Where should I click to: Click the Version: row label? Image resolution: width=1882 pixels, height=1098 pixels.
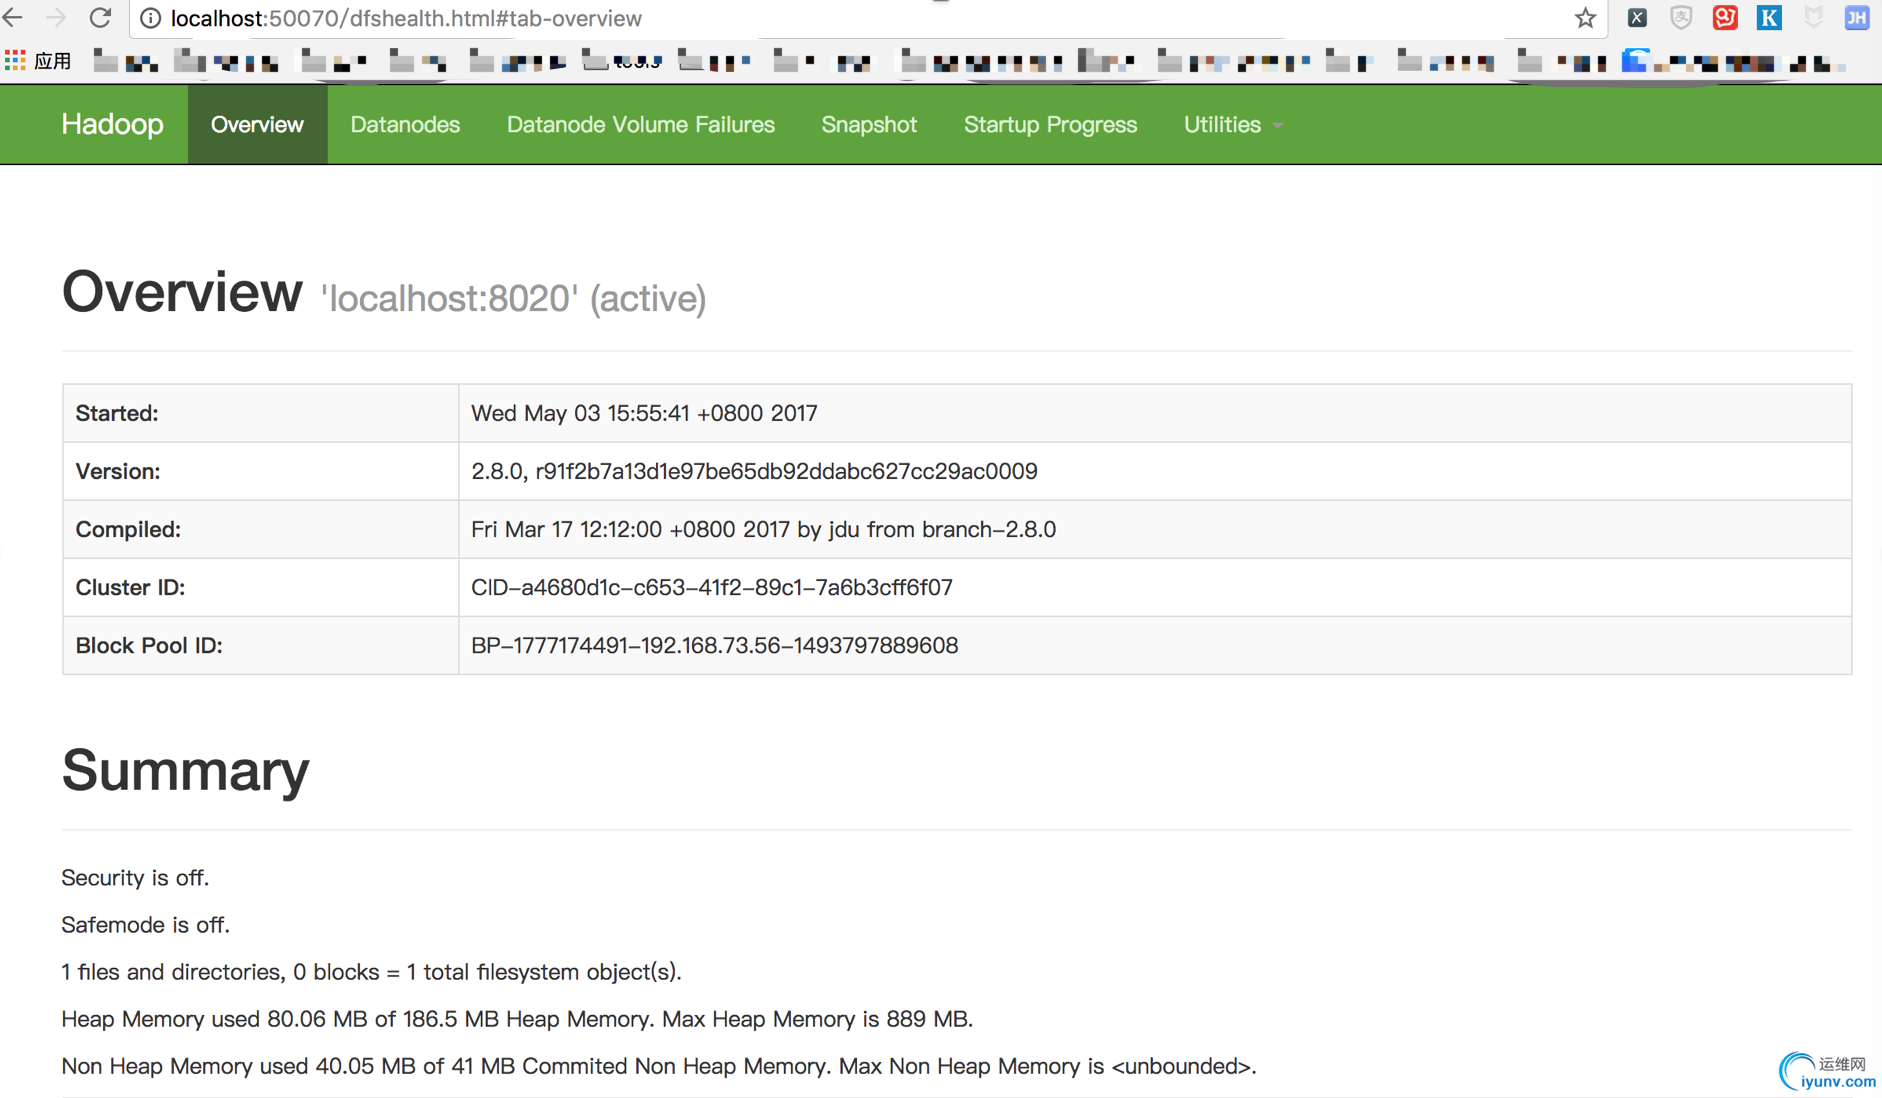click(118, 471)
